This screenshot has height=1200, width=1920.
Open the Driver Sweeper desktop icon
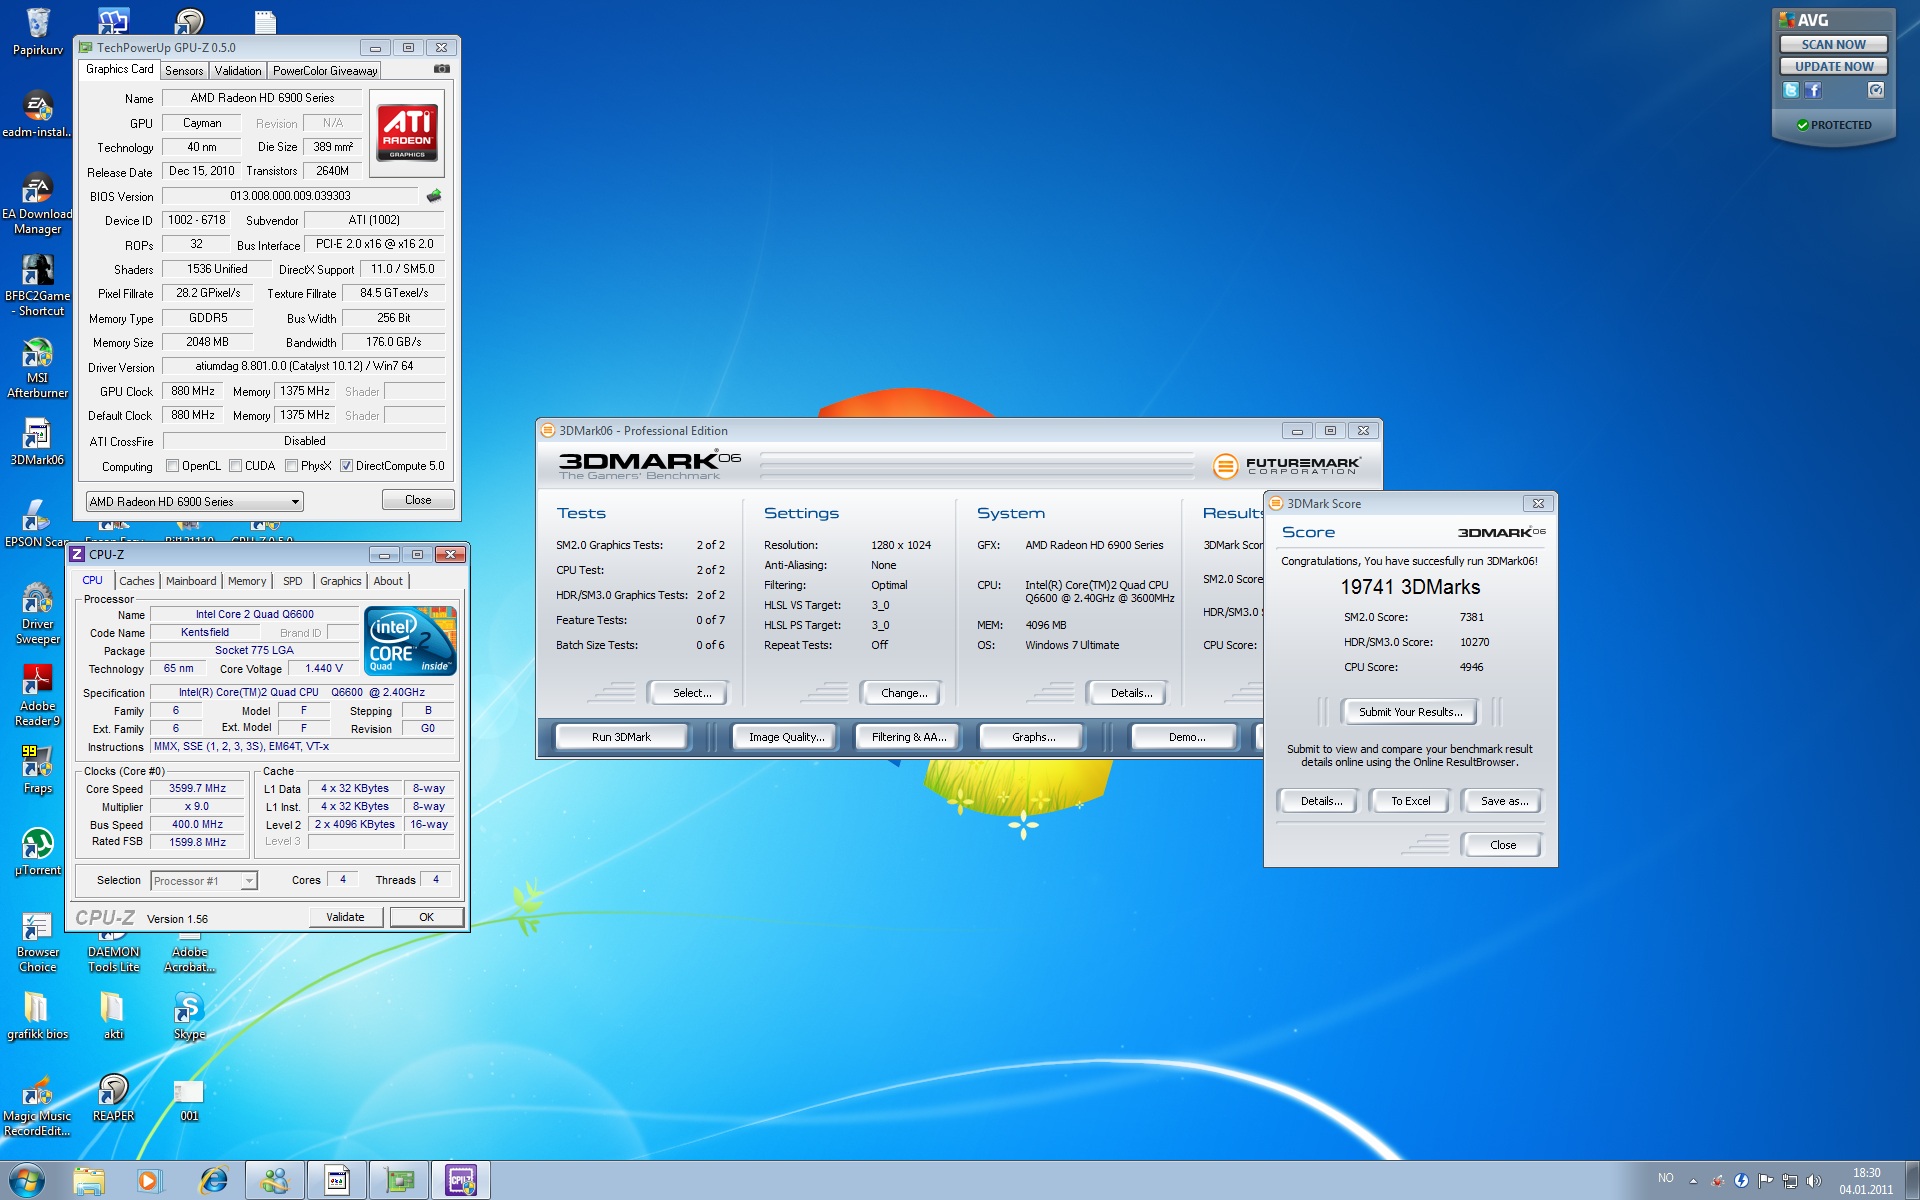pos(37,614)
